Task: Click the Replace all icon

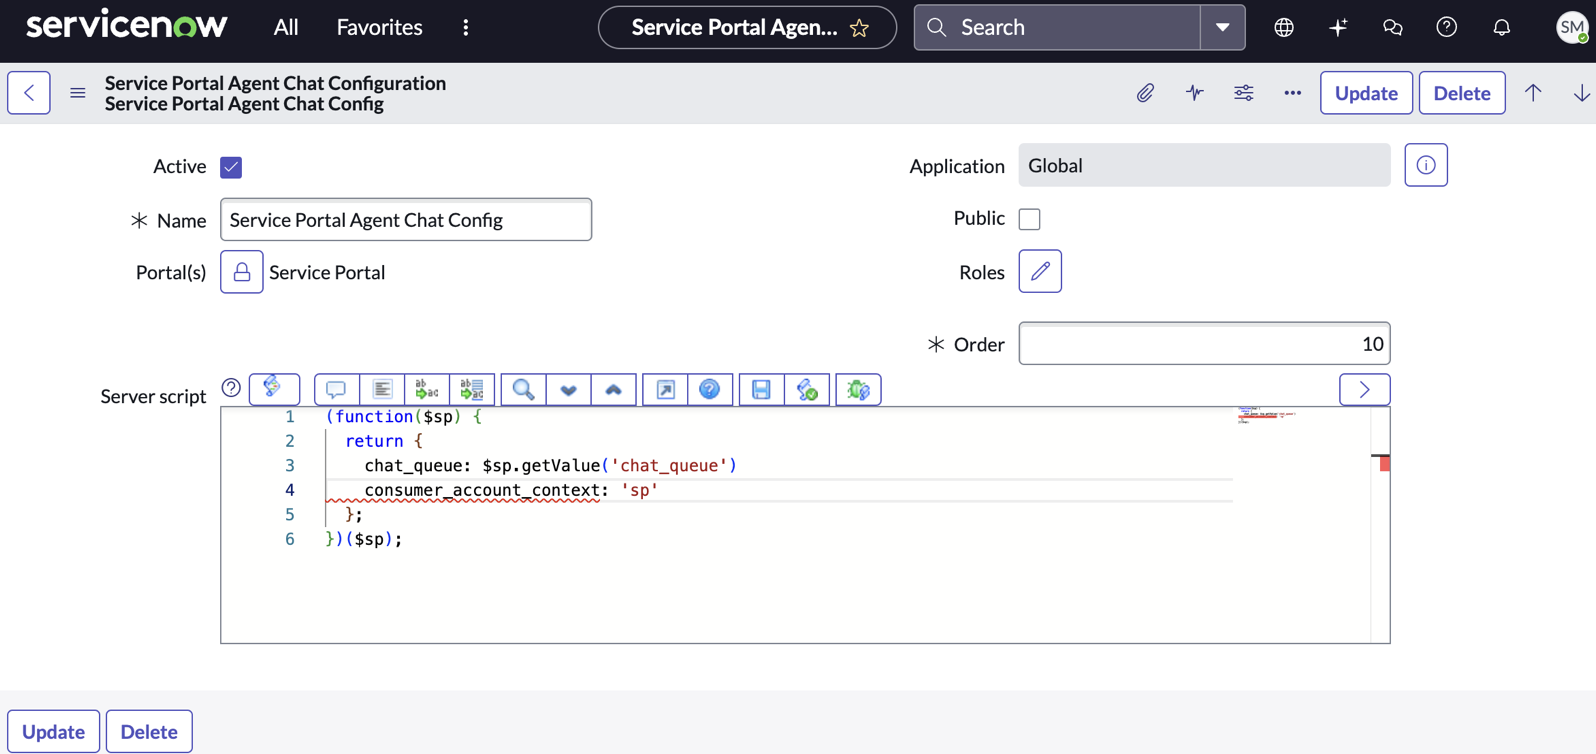Action: [x=472, y=389]
